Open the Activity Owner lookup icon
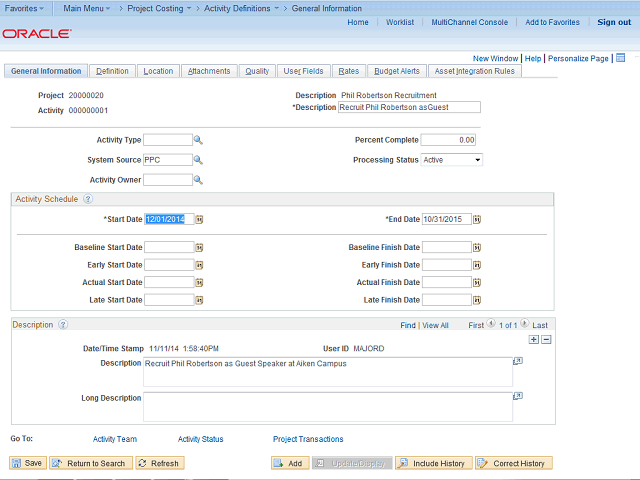The height and width of the screenshot is (480, 640). click(198, 180)
